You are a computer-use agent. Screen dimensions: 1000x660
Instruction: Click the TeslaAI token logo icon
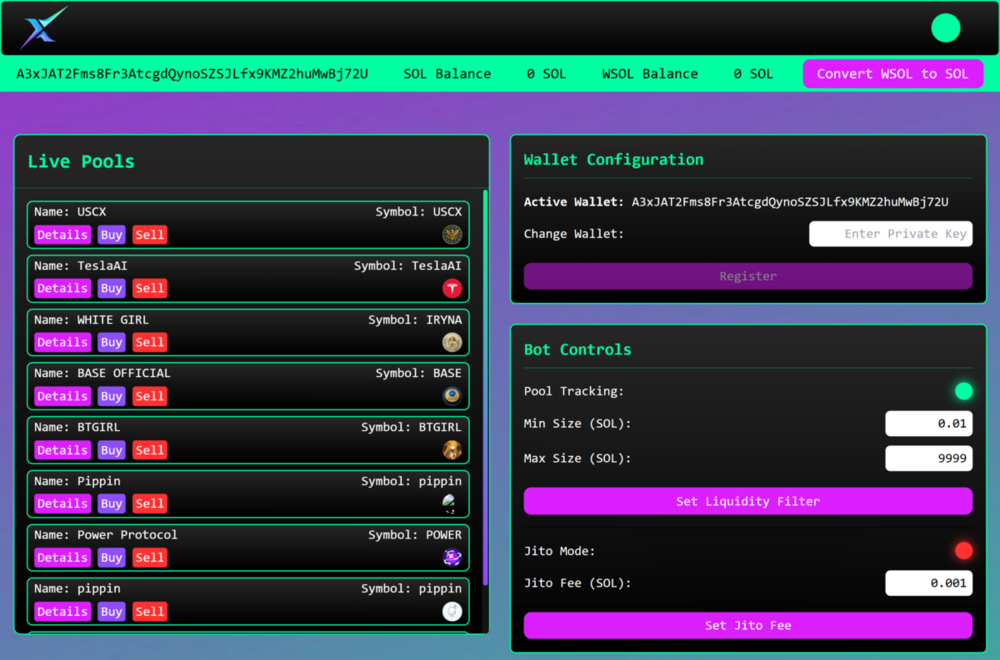(453, 286)
